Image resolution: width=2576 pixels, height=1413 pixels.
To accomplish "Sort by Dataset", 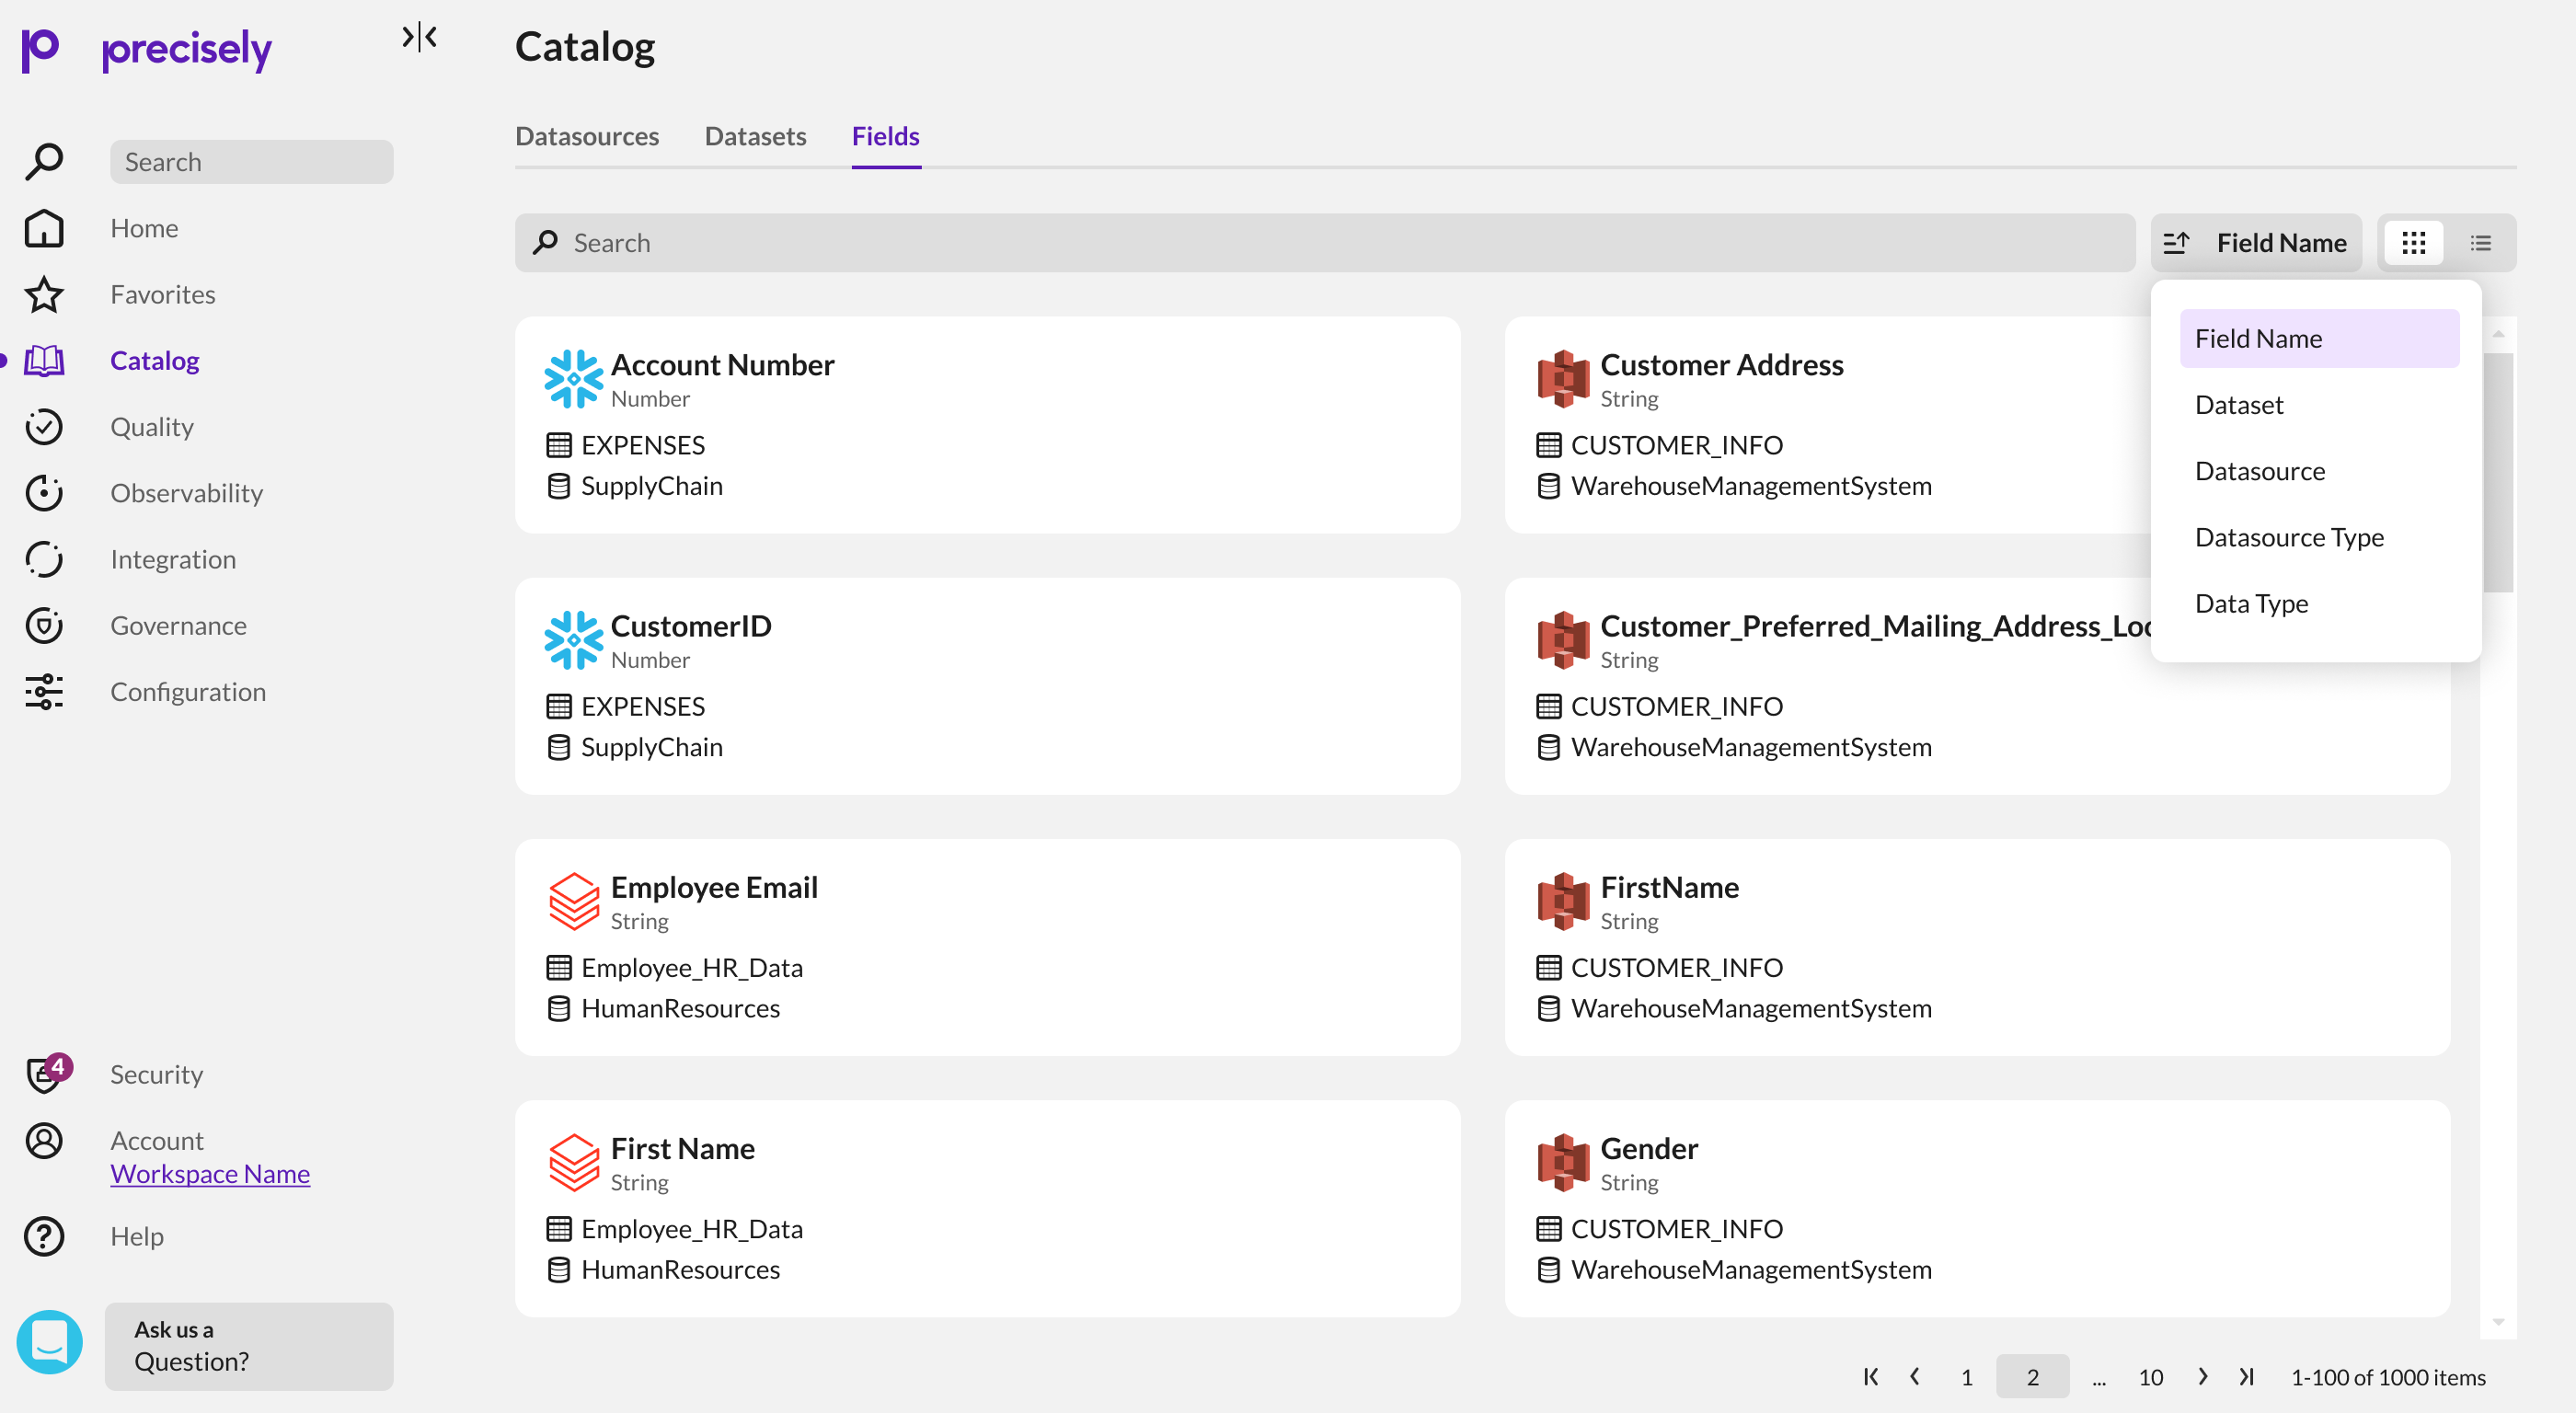I will [2319, 405].
